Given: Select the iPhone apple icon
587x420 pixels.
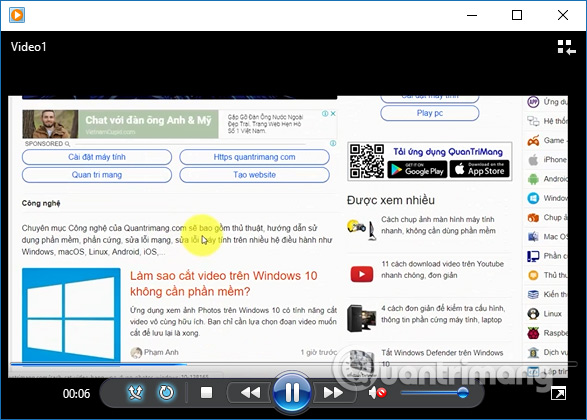Looking at the screenshot, I should click(x=533, y=160).
